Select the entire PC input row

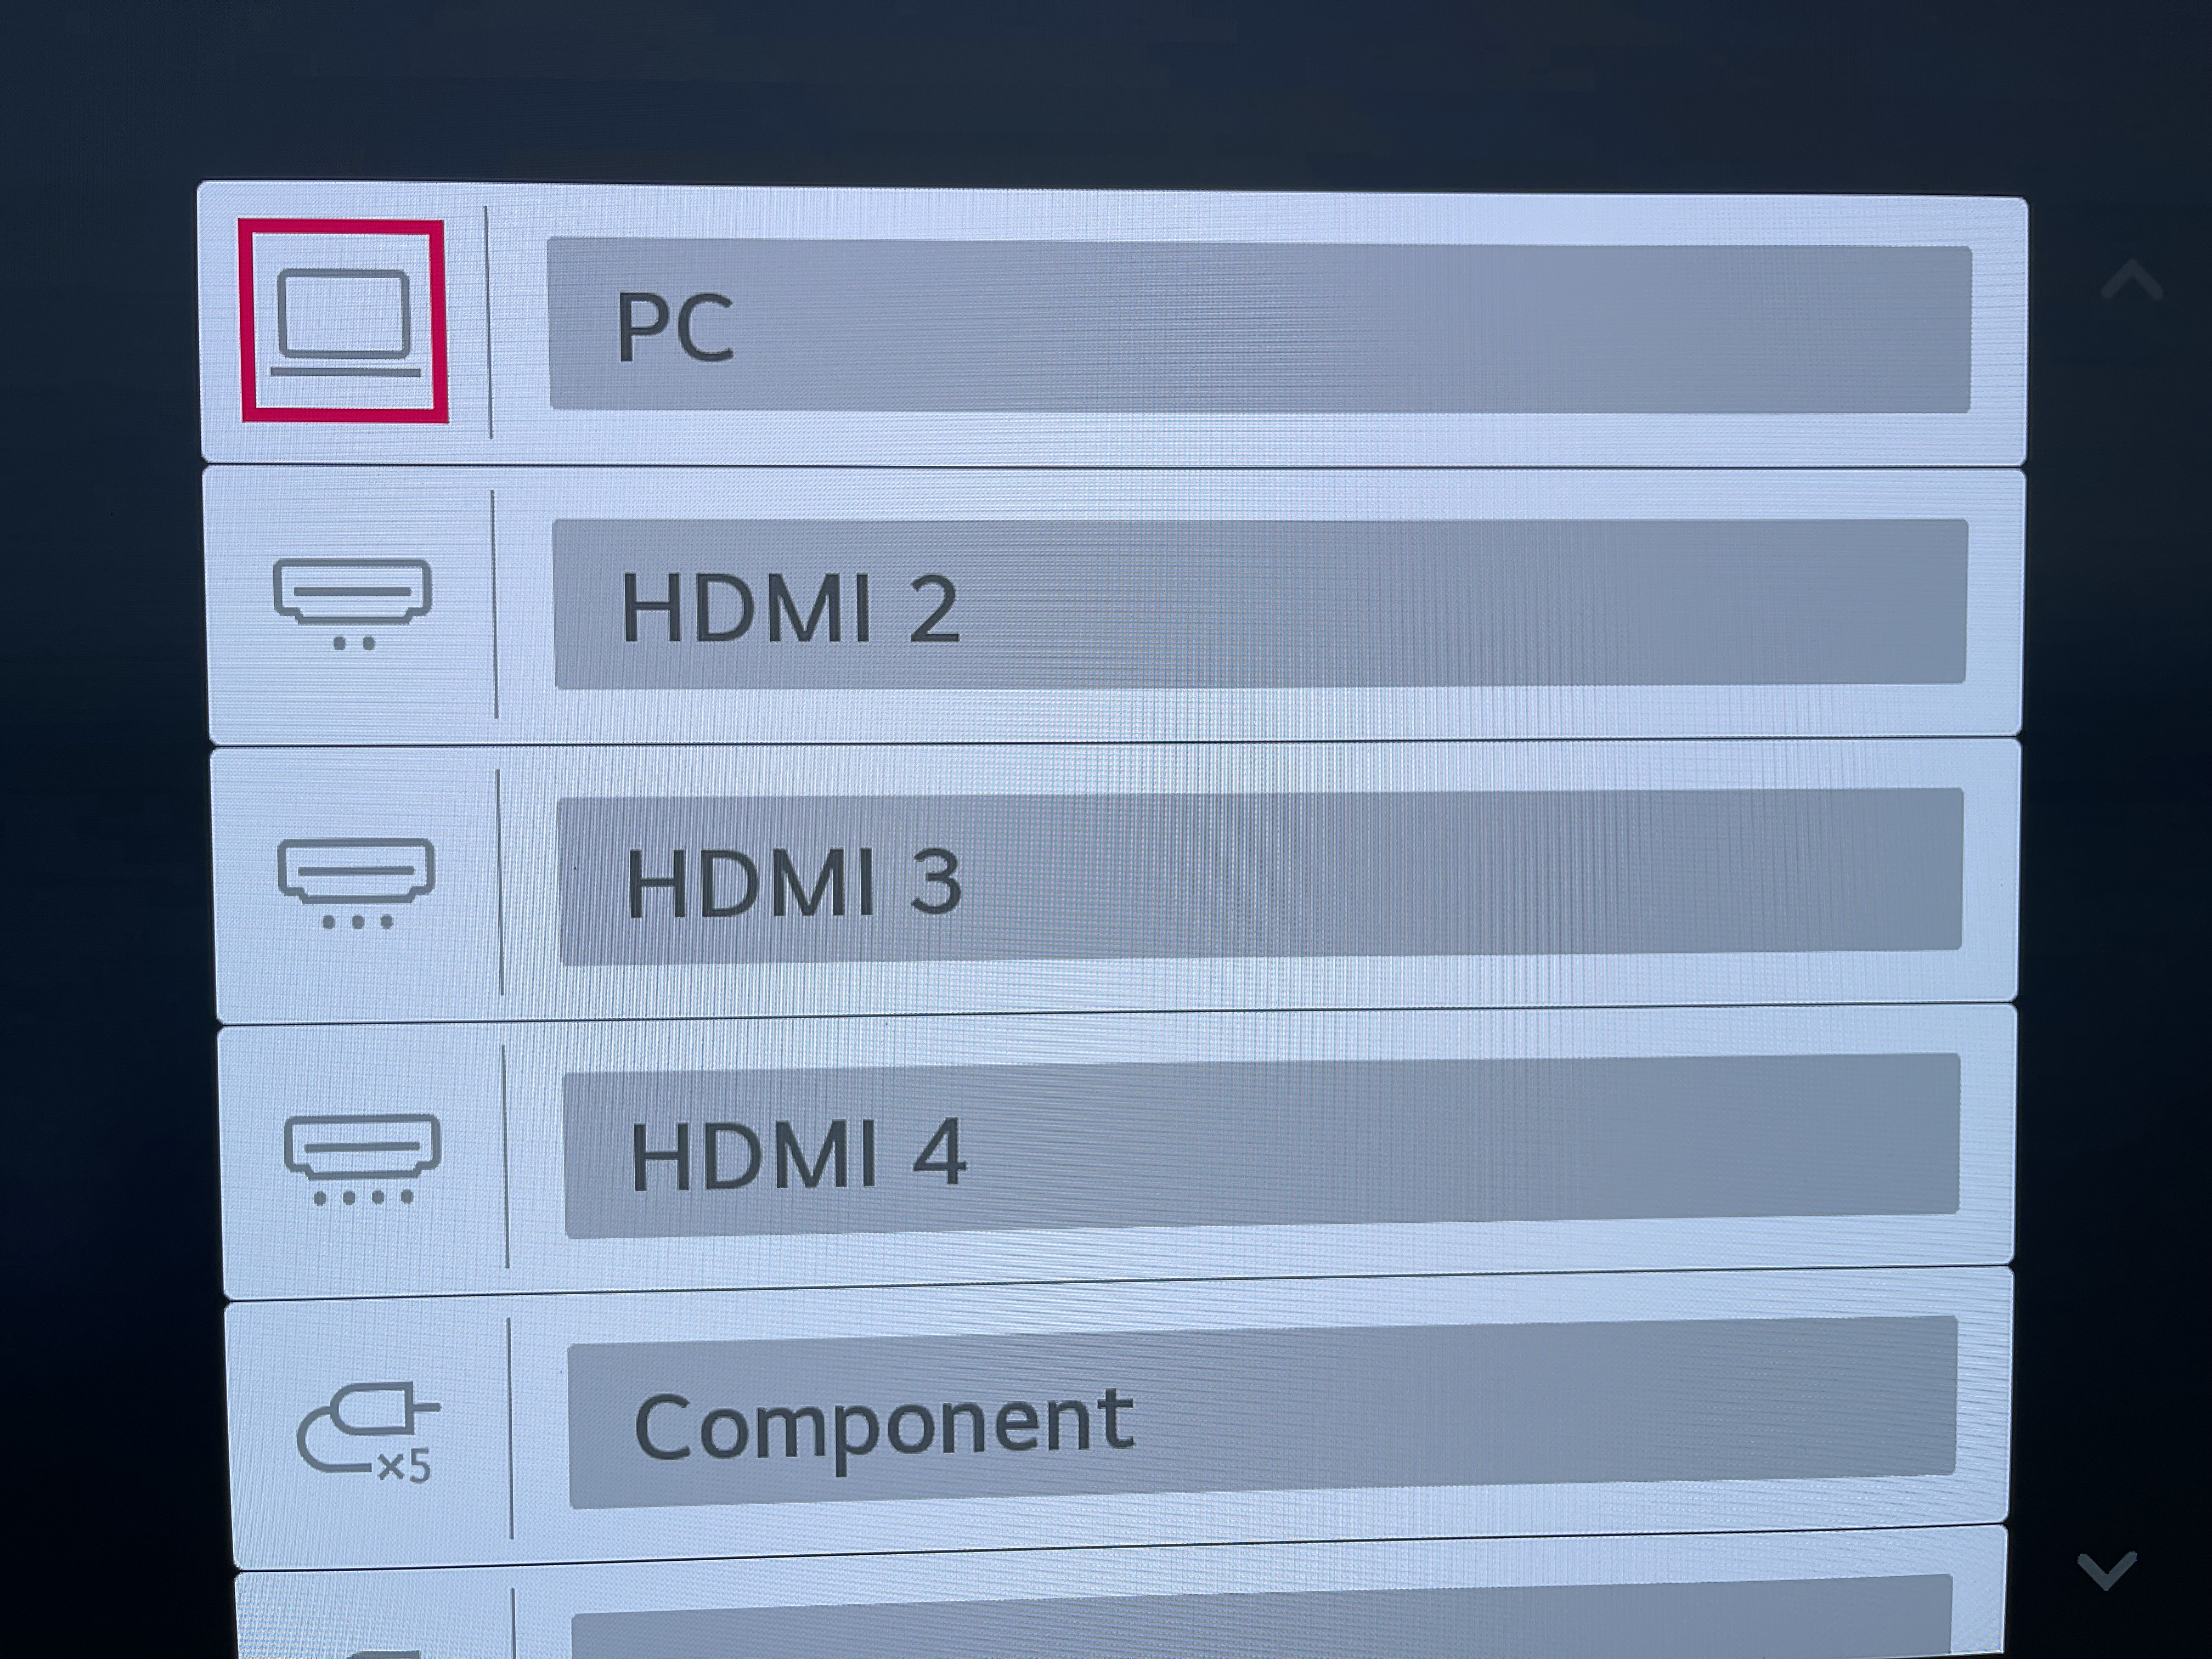coord(1113,324)
